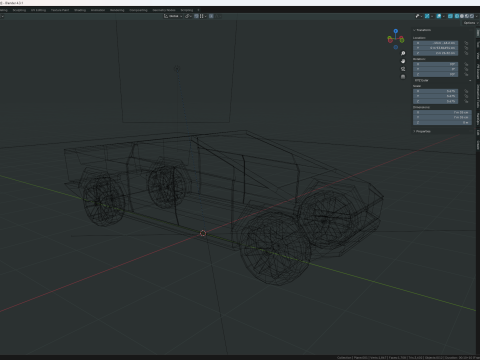Click the Rotation Z field
The image size is (480, 360).
(435, 74)
